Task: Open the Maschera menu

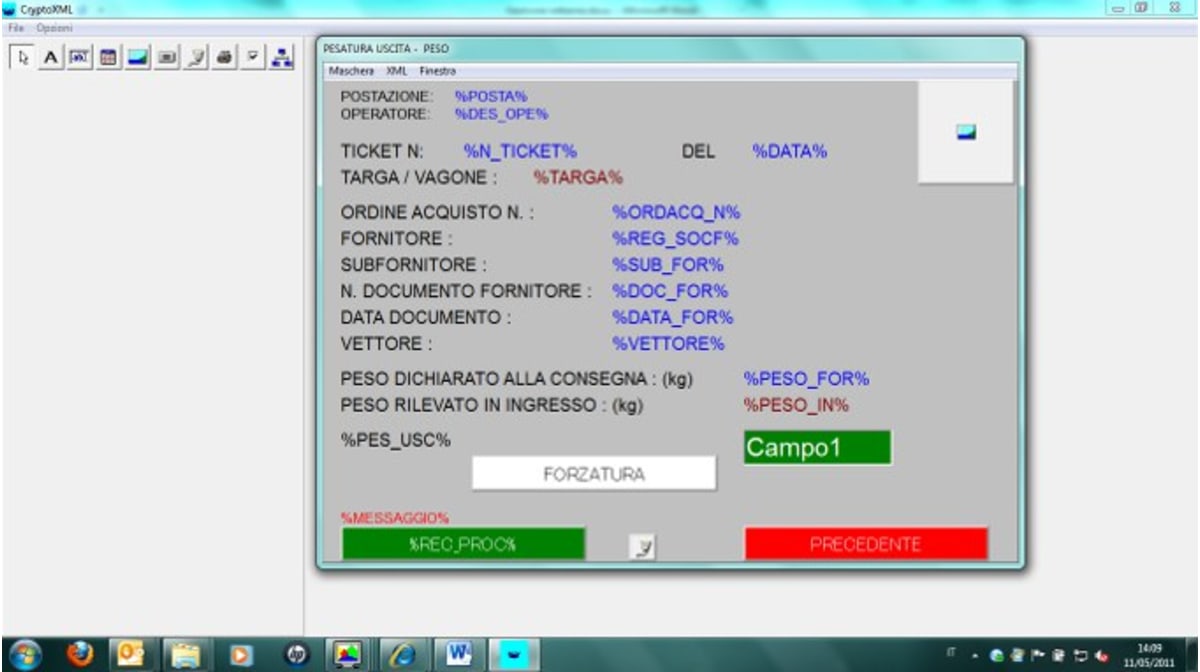Action: 351,72
